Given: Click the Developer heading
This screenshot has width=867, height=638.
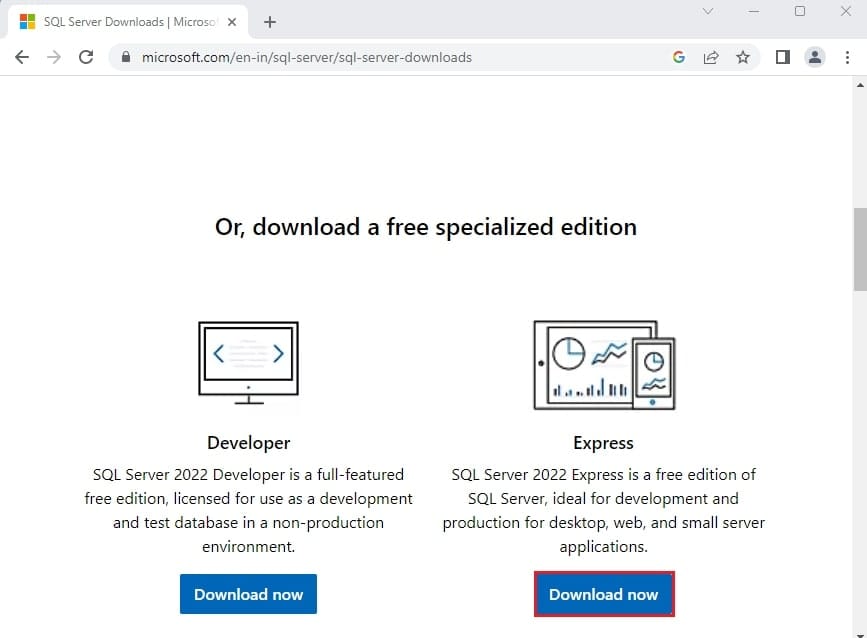Looking at the screenshot, I should [x=248, y=443].
